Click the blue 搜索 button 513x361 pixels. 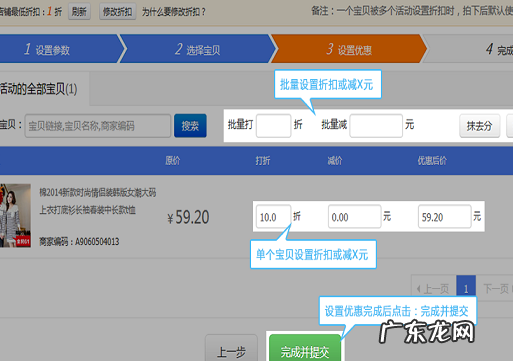click(190, 126)
